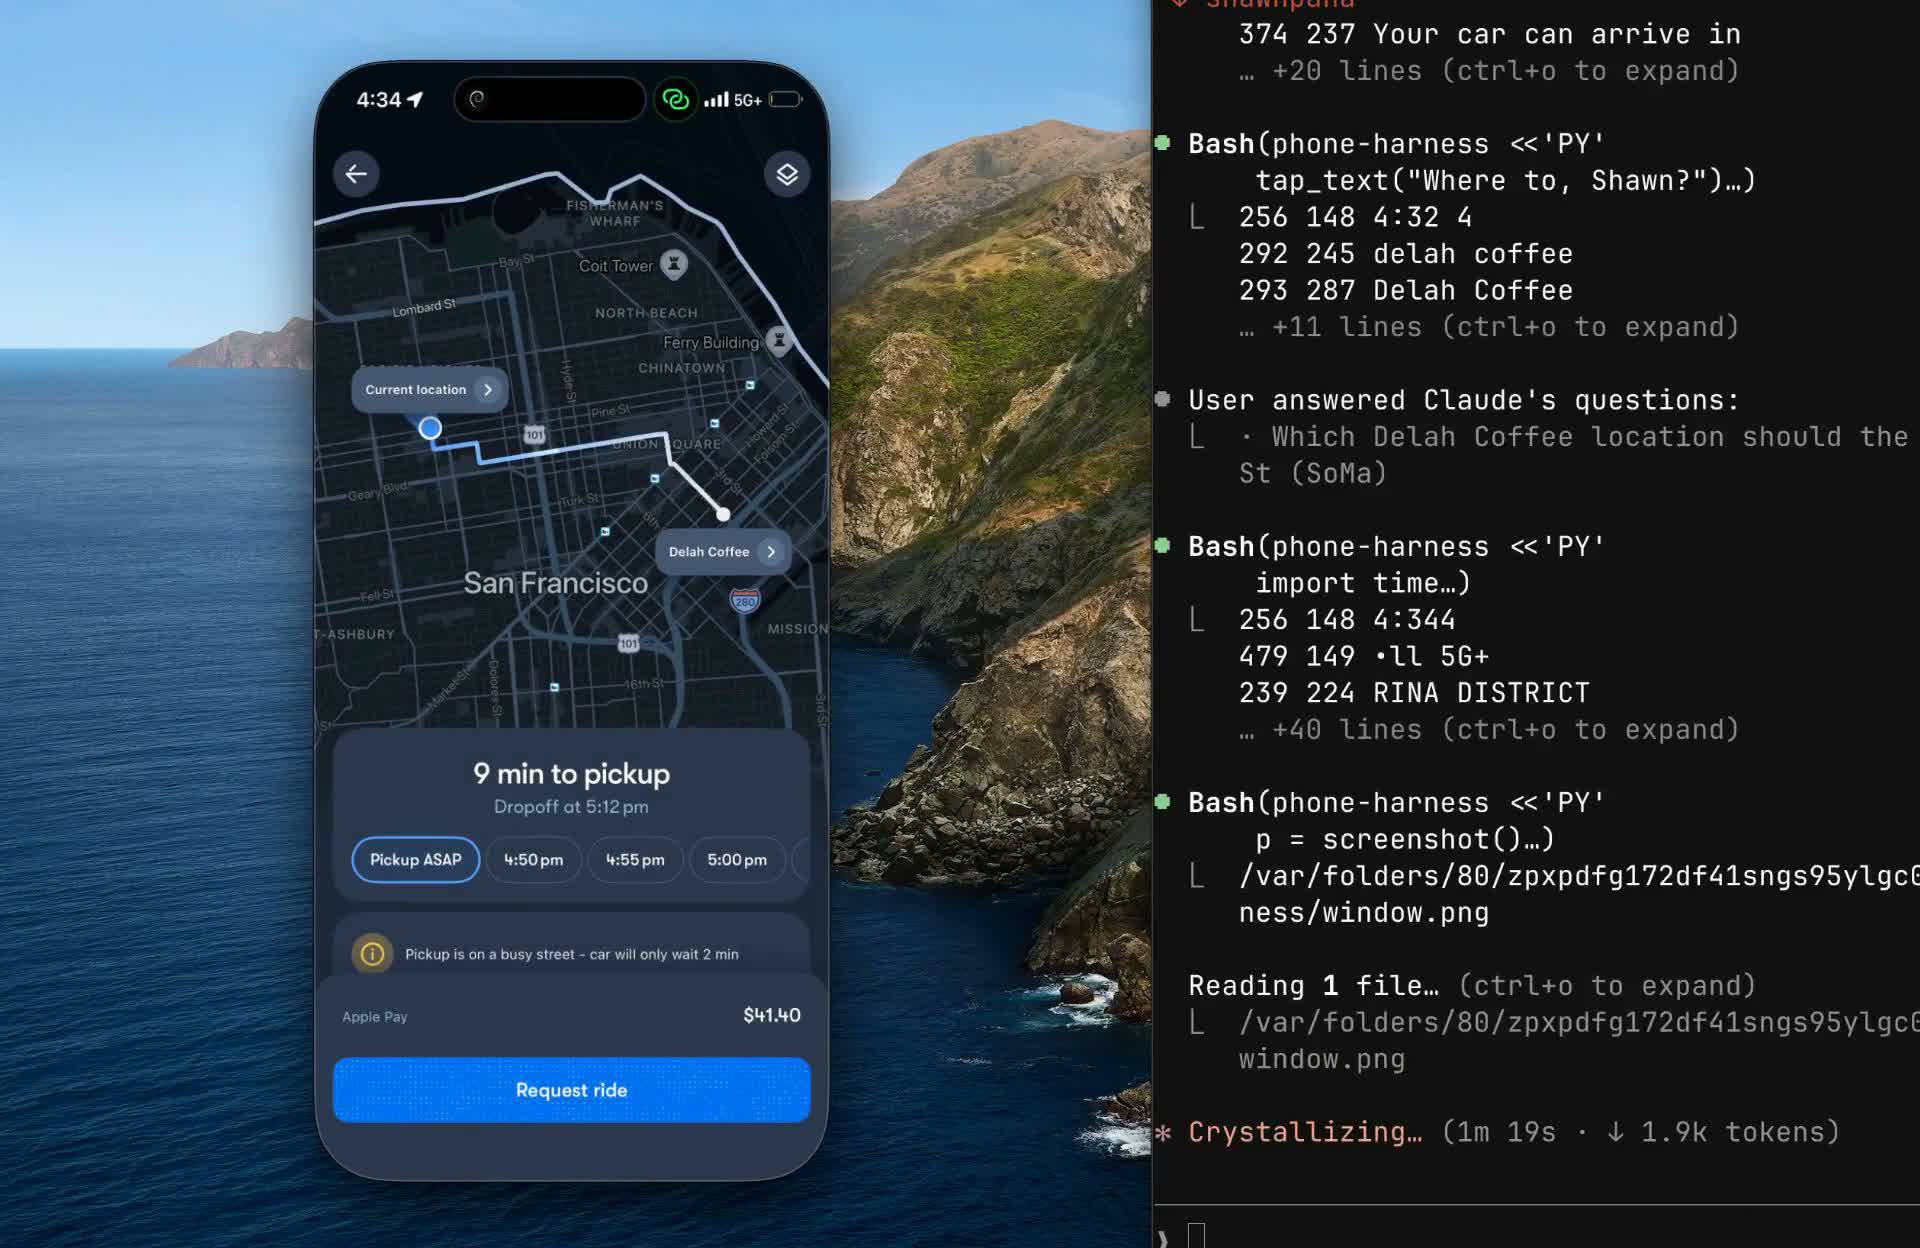Image resolution: width=1920 pixels, height=1248 pixels.
Task: Tap the Chinatown map label
Action: coord(682,368)
